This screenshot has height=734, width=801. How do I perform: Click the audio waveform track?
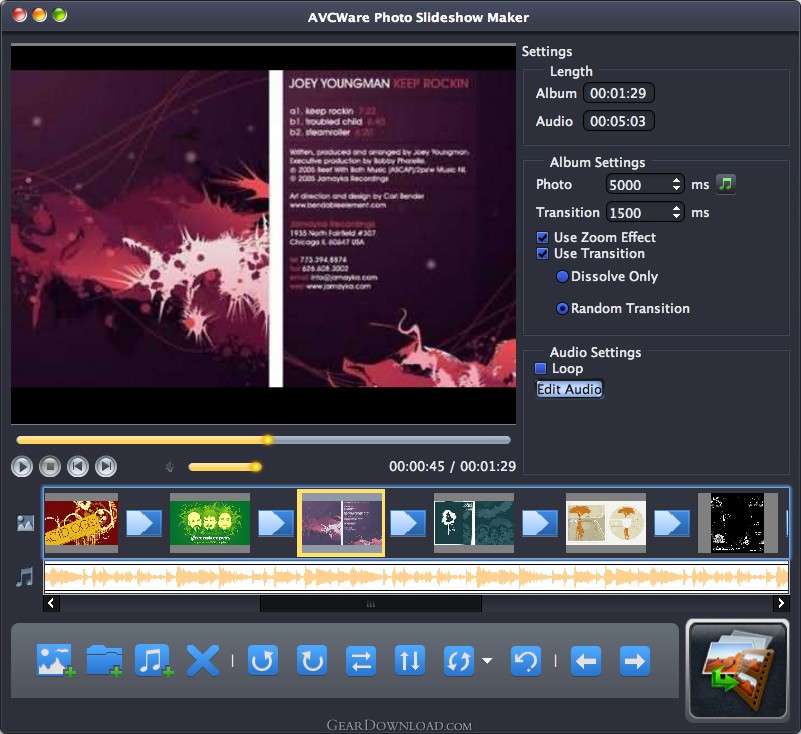pos(416,577)
